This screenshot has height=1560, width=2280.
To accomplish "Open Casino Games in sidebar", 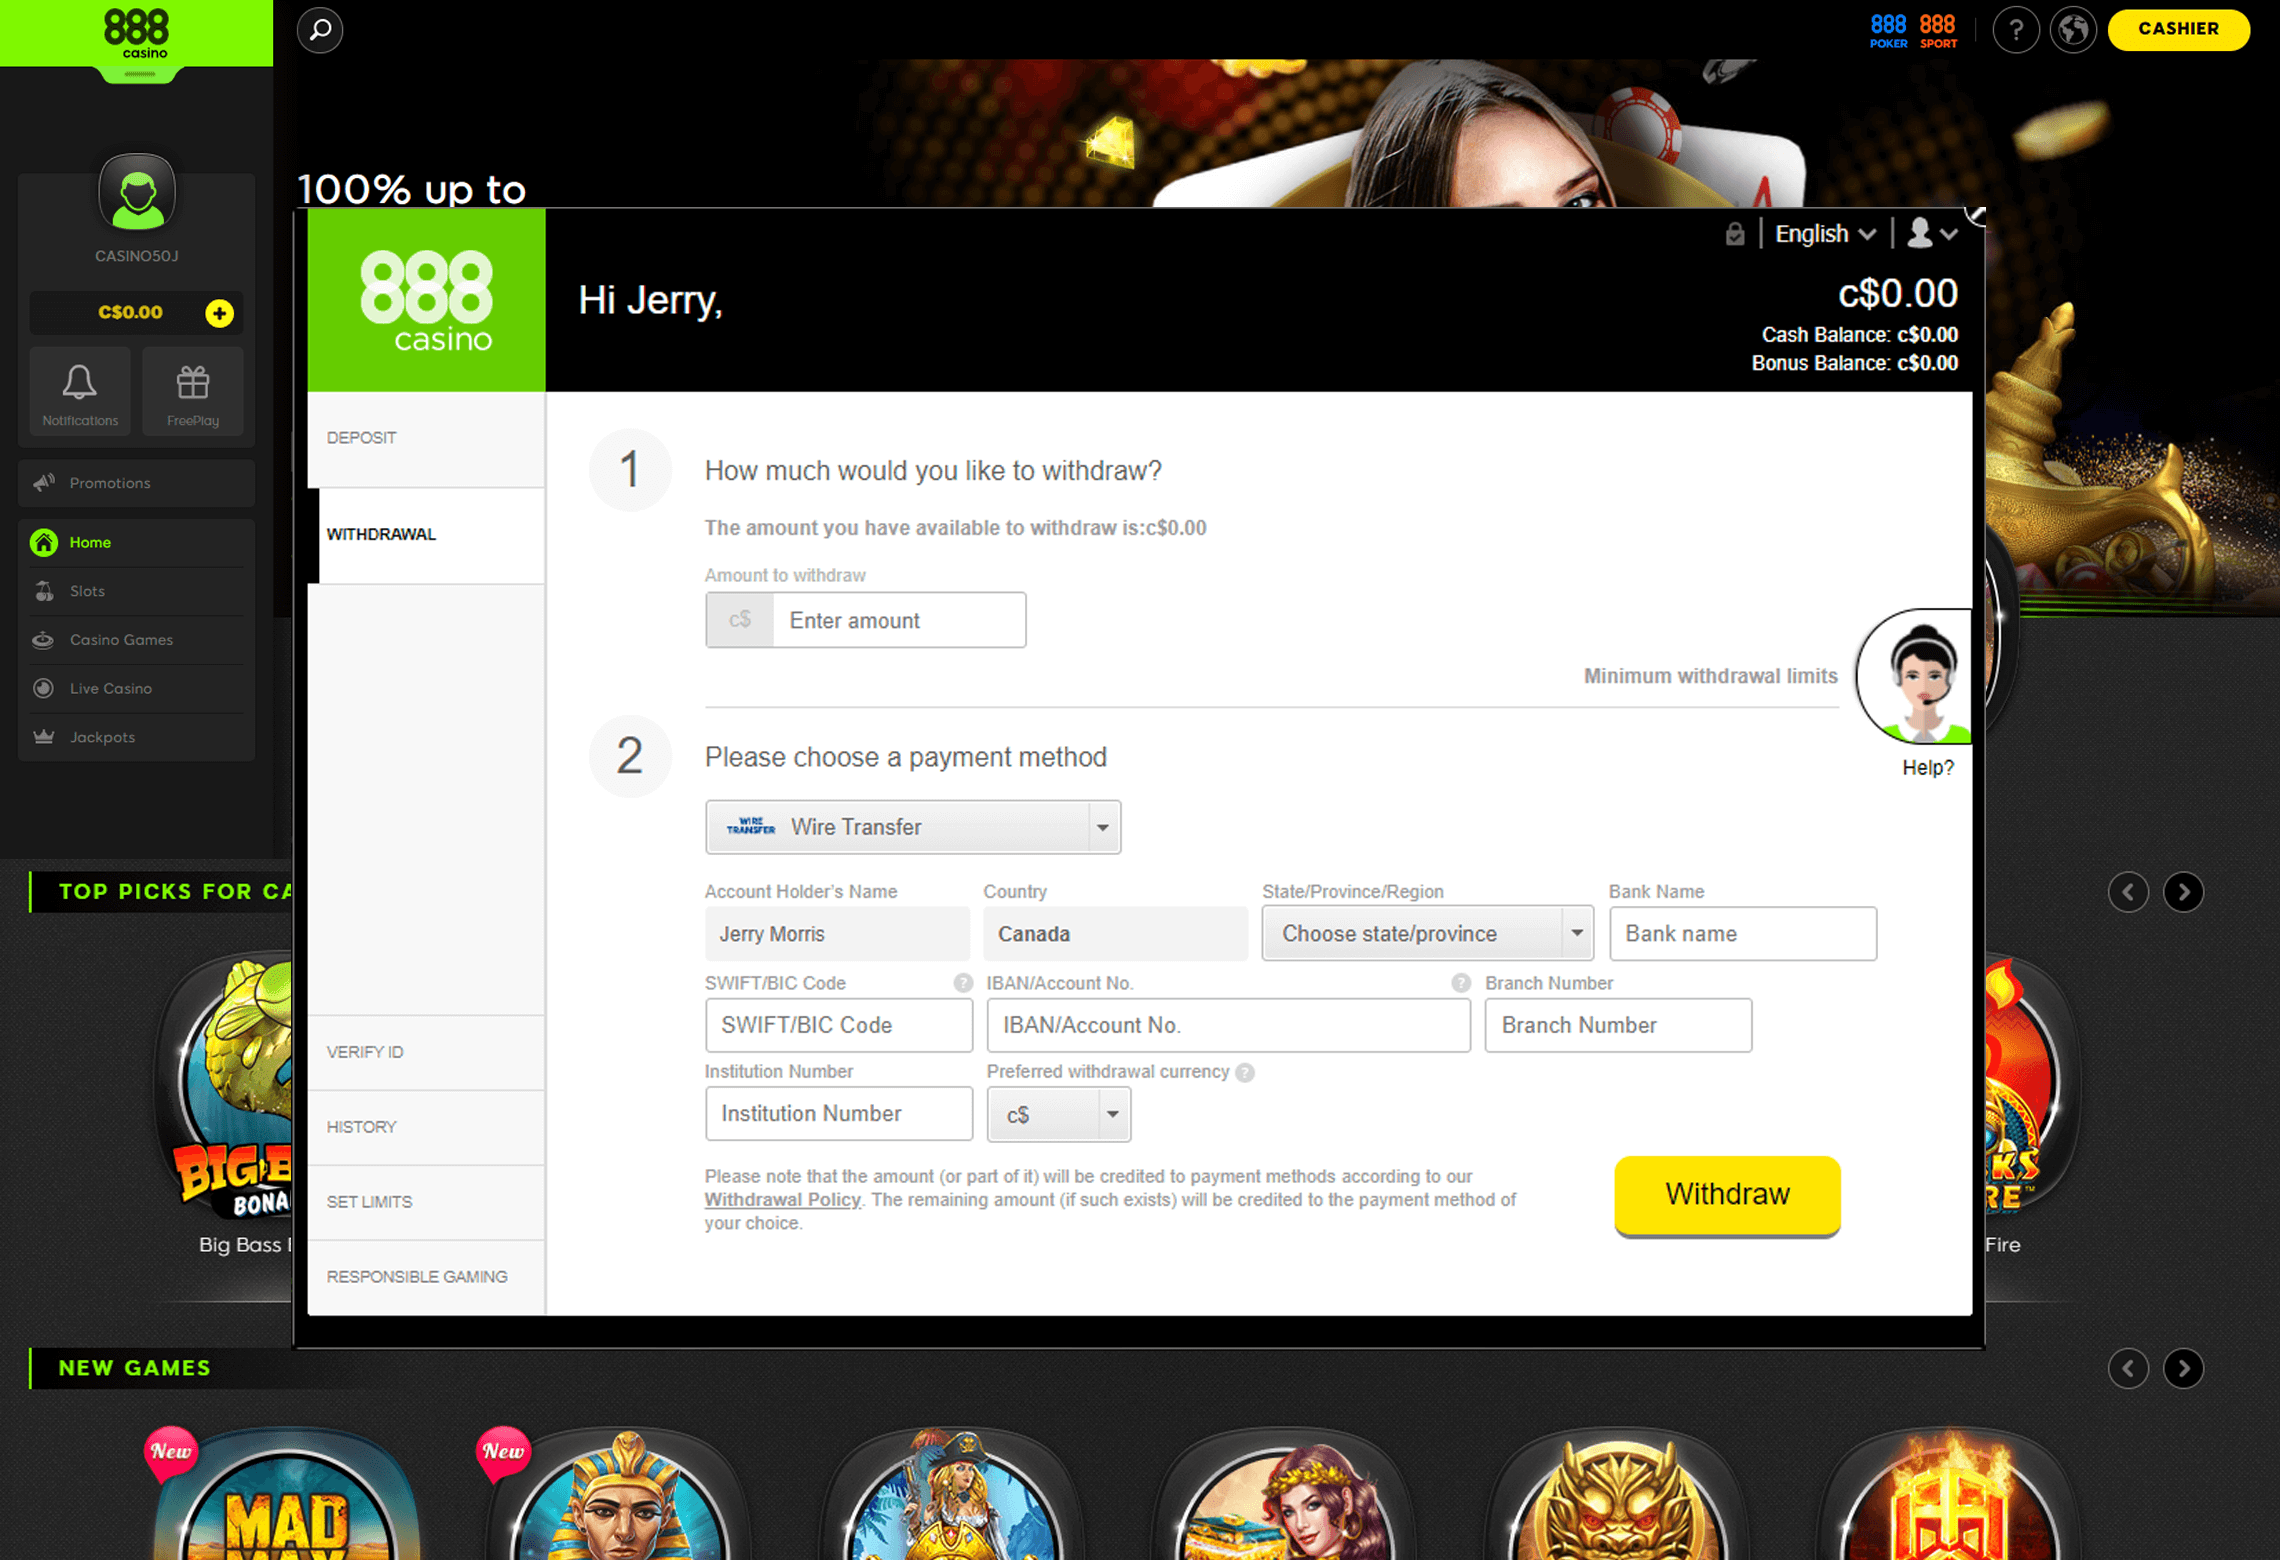I will pos(137,640).
